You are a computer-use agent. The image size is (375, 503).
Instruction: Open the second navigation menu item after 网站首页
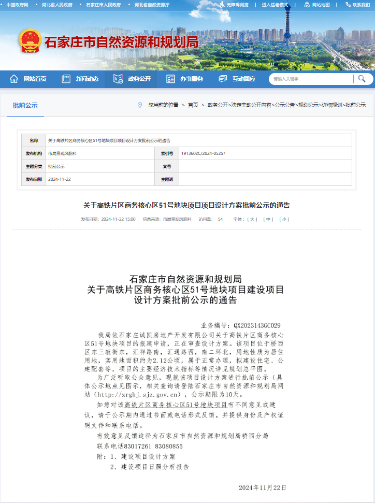click(x=87, y=79)
